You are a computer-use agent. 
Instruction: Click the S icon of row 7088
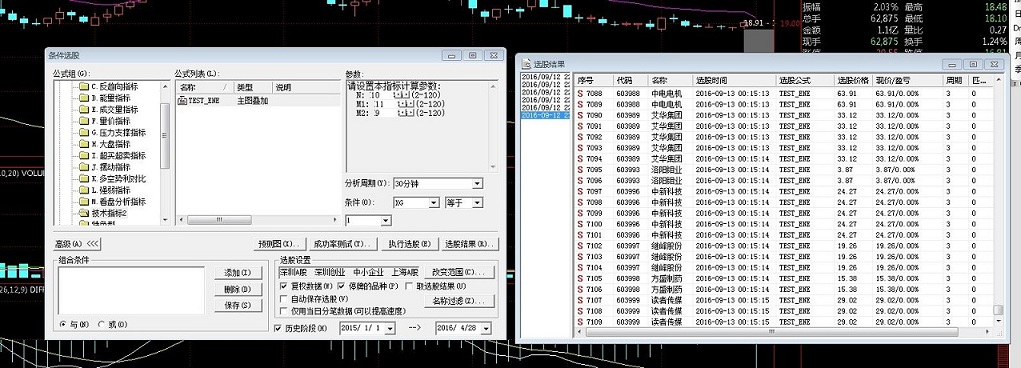[580, 93]
